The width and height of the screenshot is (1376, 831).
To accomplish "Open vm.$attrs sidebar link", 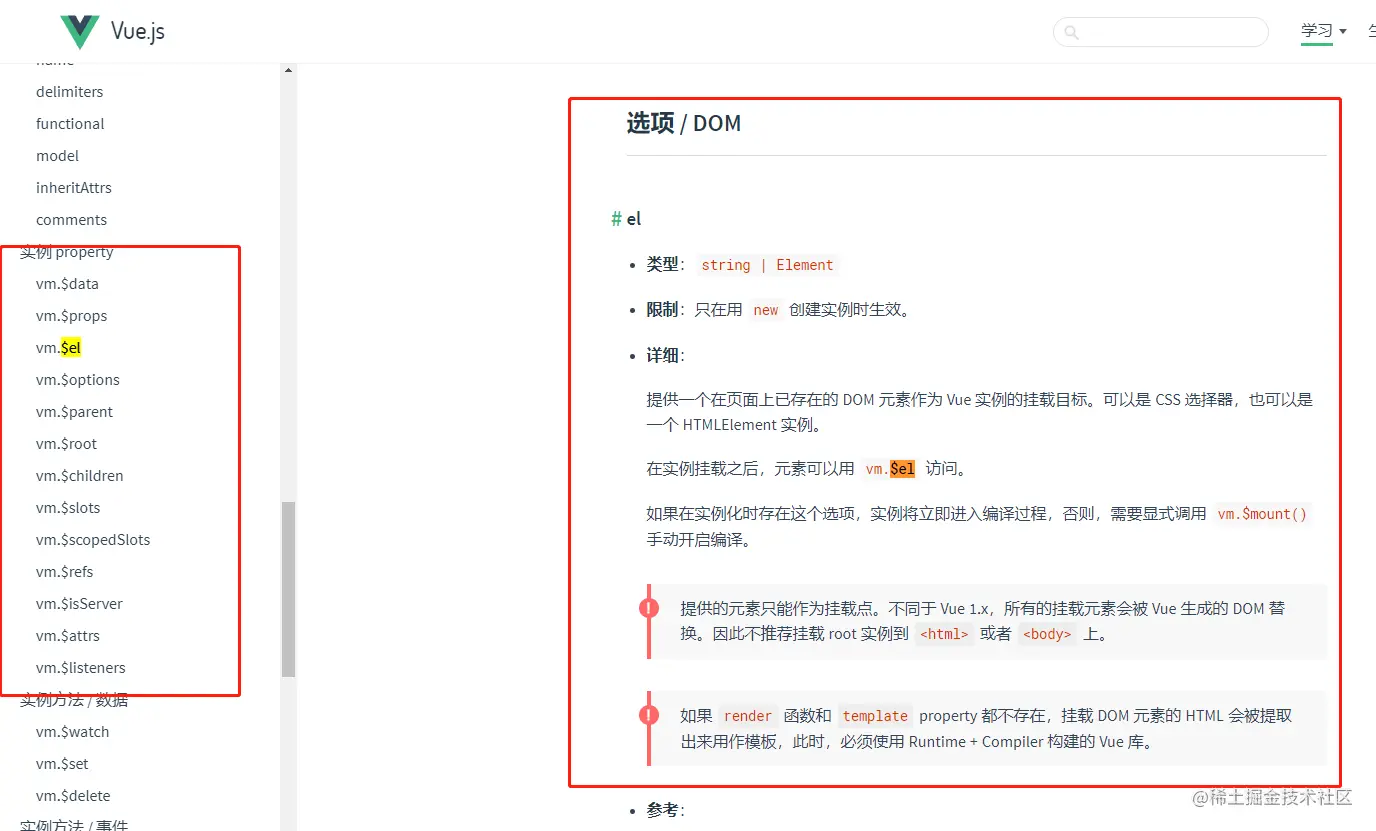I will [68, 636].
